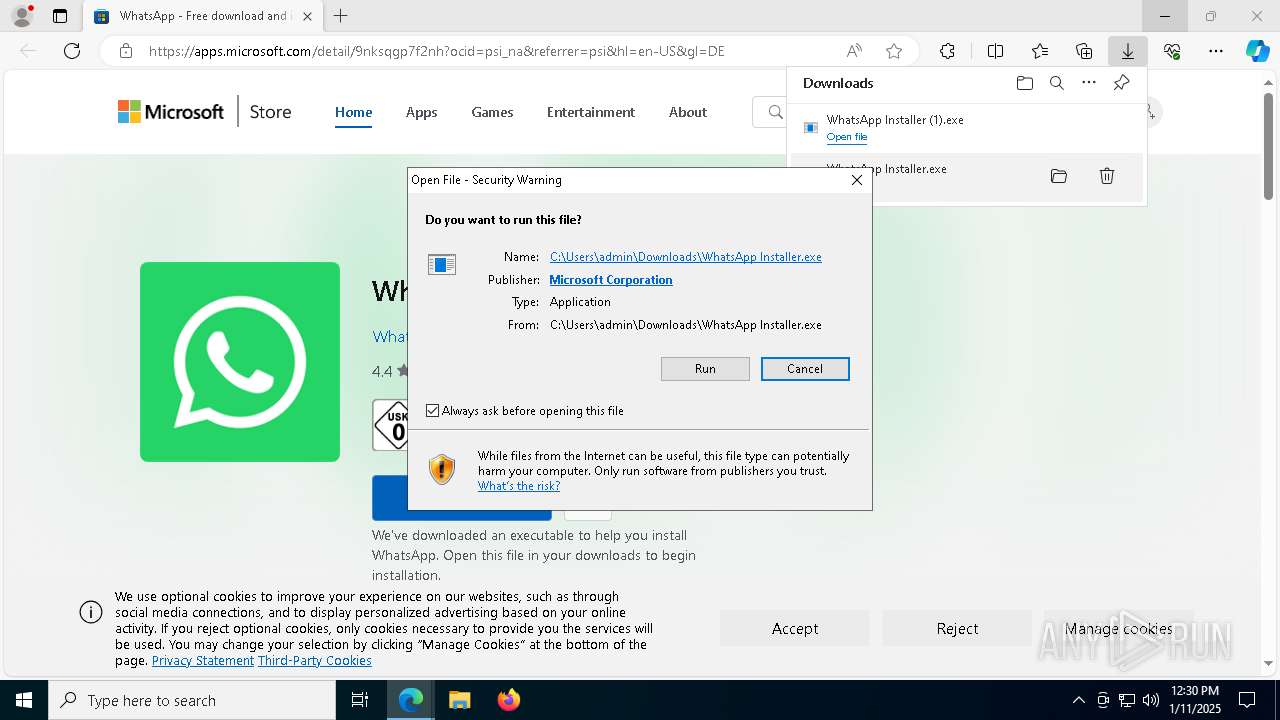The width and height of the screenshot is (1280, 720).
Task: Run the WhatsApp Installer file
Action: click(705, 369)
